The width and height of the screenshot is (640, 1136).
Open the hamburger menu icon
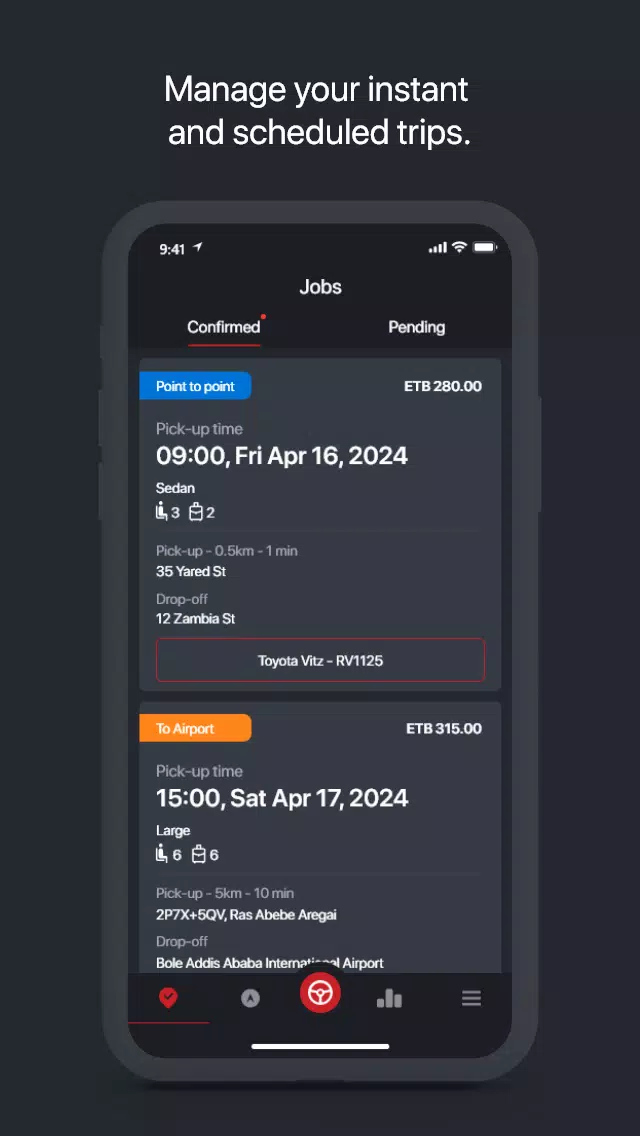pos(472,998)
